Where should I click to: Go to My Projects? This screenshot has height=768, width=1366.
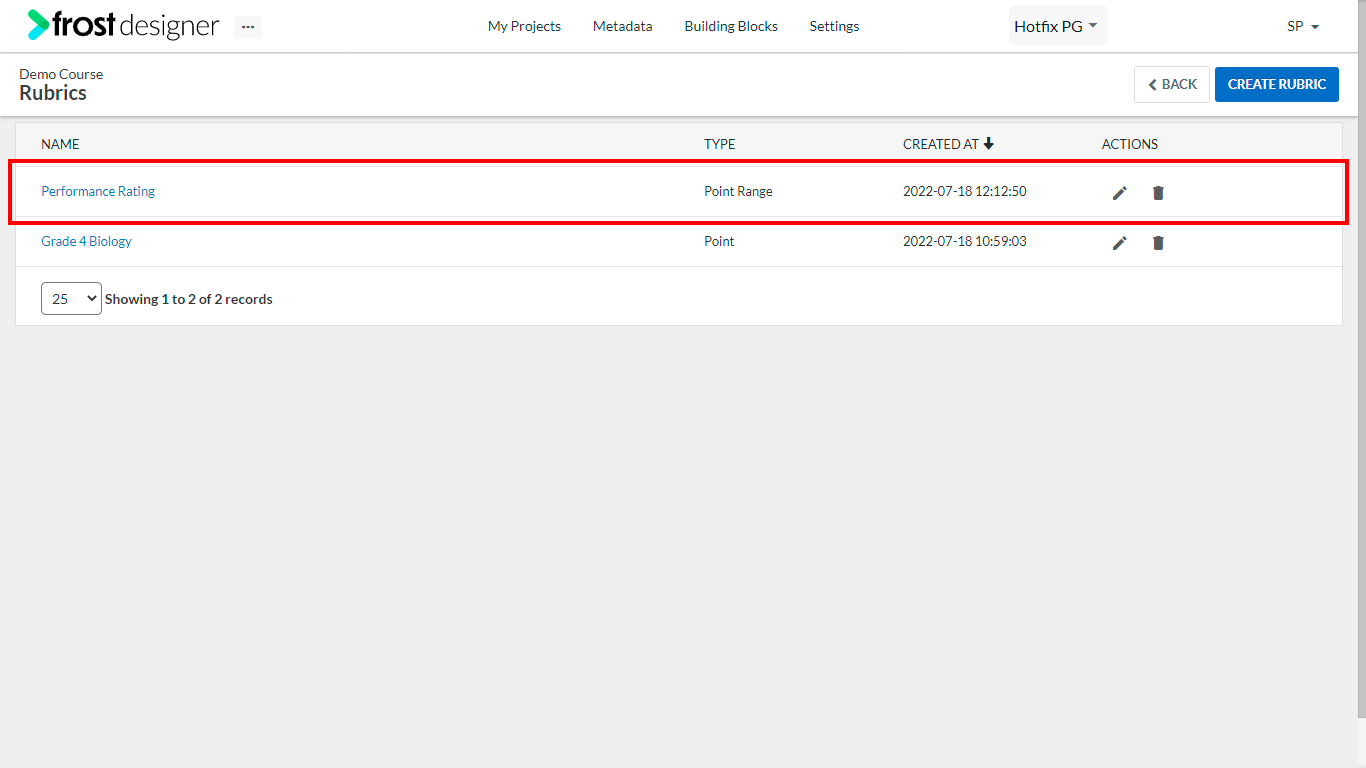coord(524,26)
